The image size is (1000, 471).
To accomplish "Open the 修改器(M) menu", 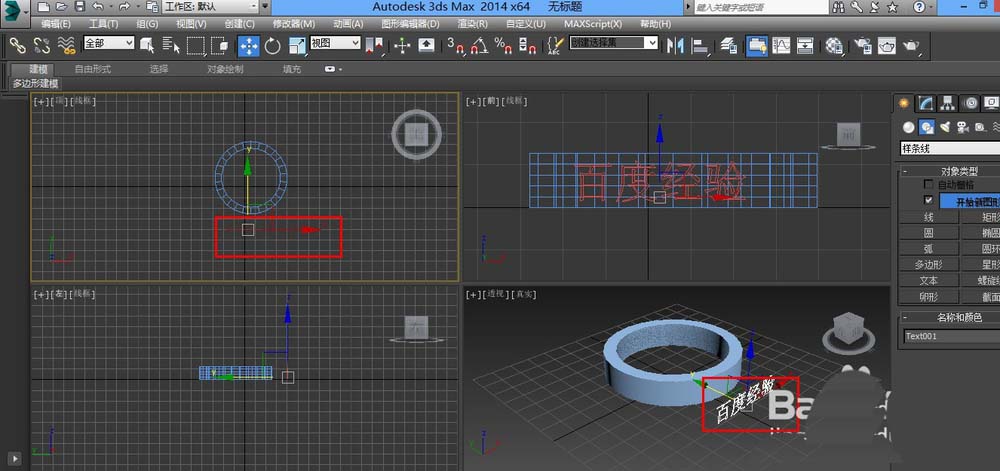I will coord(294,24).
